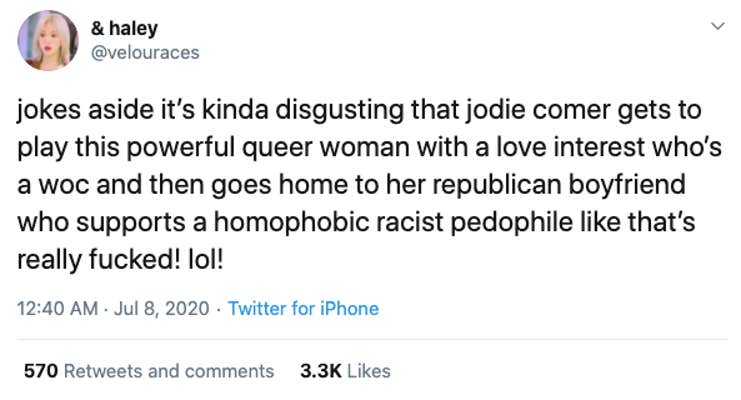This screenshot has height=400, width=741.
Task: Click the last tweet line ending 'lol!'
Action: click(x=120, y=260)
